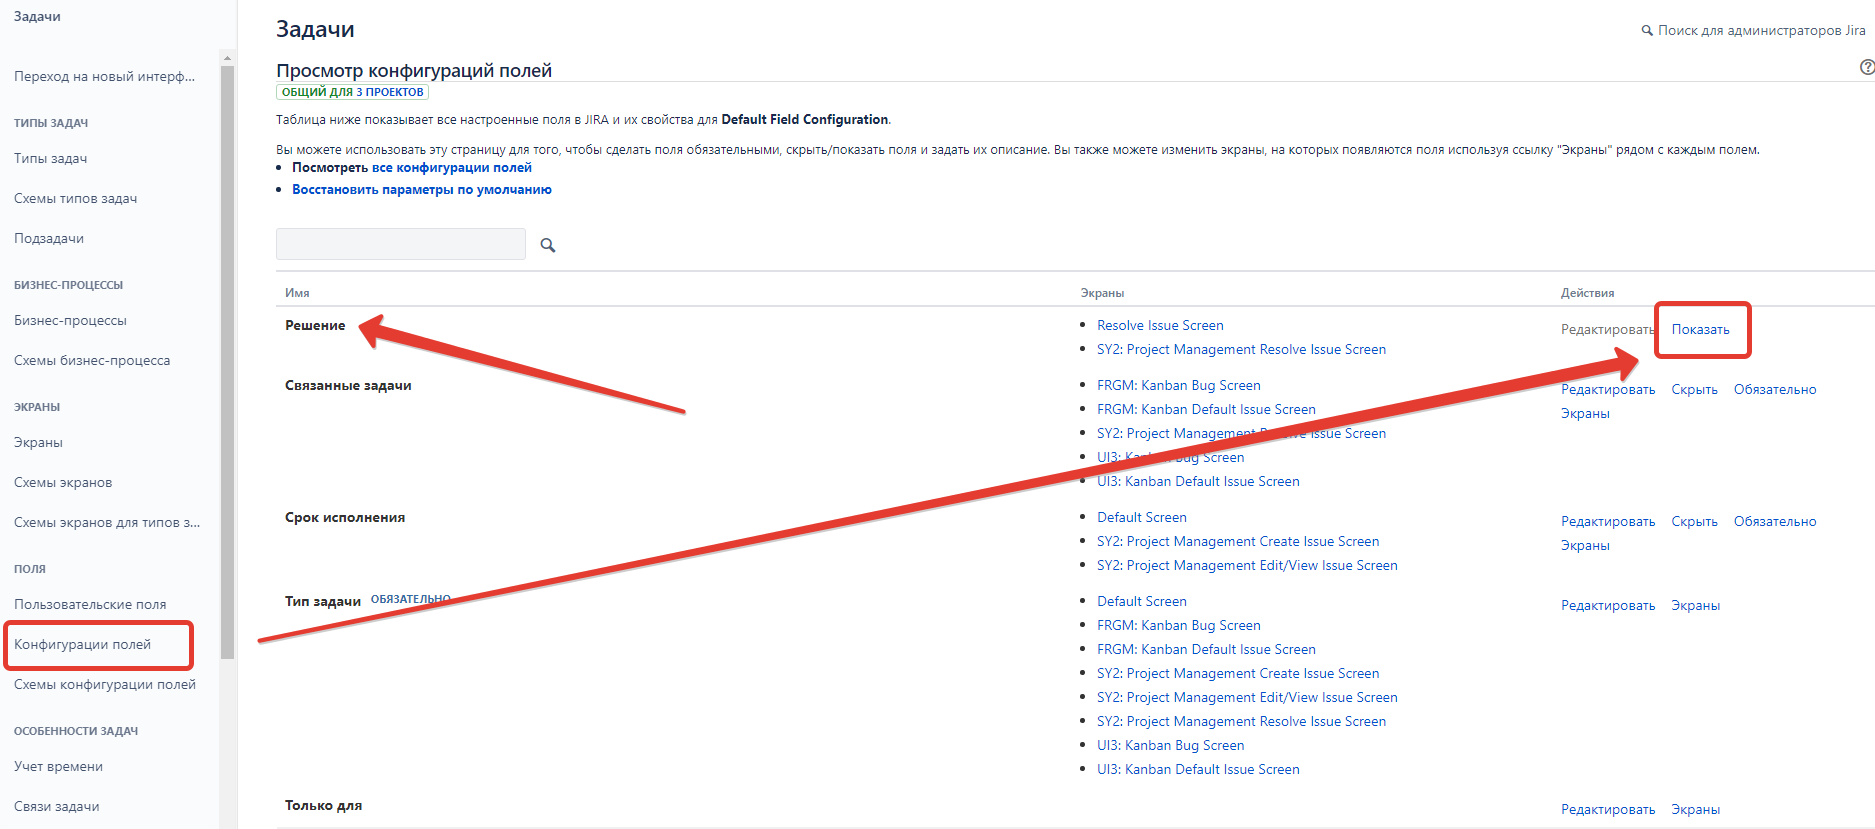Open Учет времени in the sidebar
1875x829 pixels.
click(58, 767)
